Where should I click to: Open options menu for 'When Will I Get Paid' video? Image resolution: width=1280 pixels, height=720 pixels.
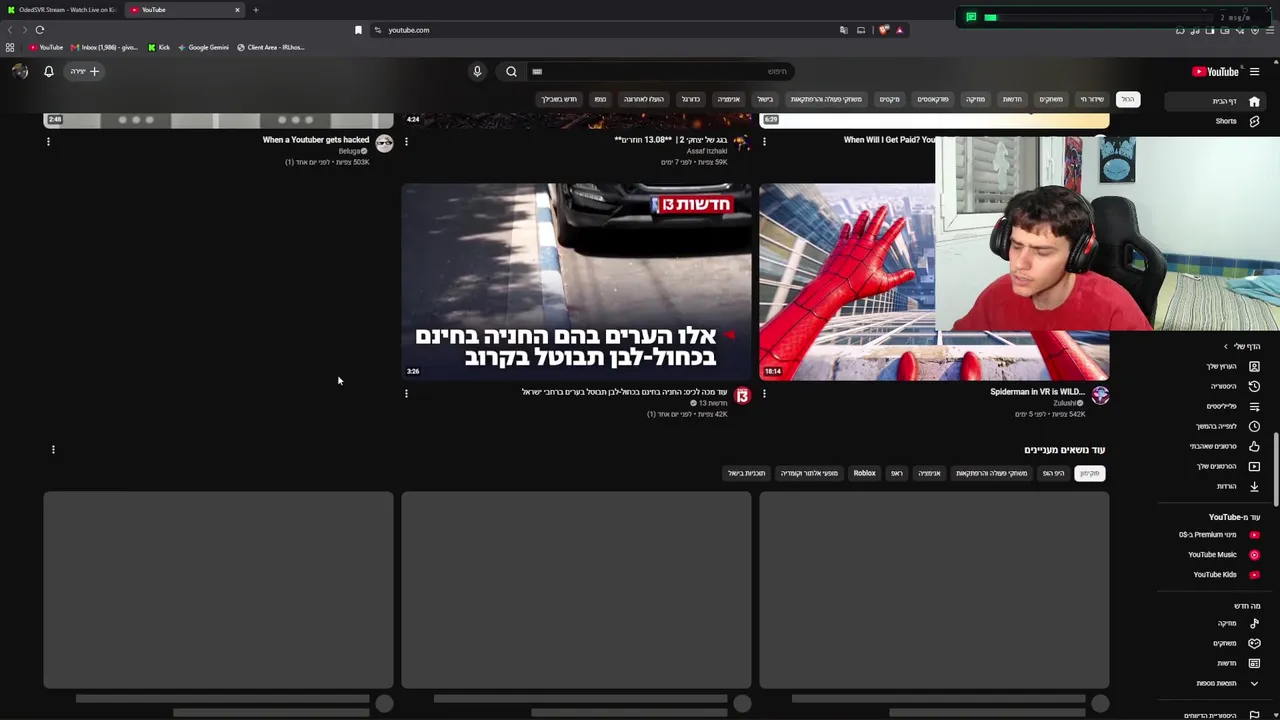[x=764, y=141]
